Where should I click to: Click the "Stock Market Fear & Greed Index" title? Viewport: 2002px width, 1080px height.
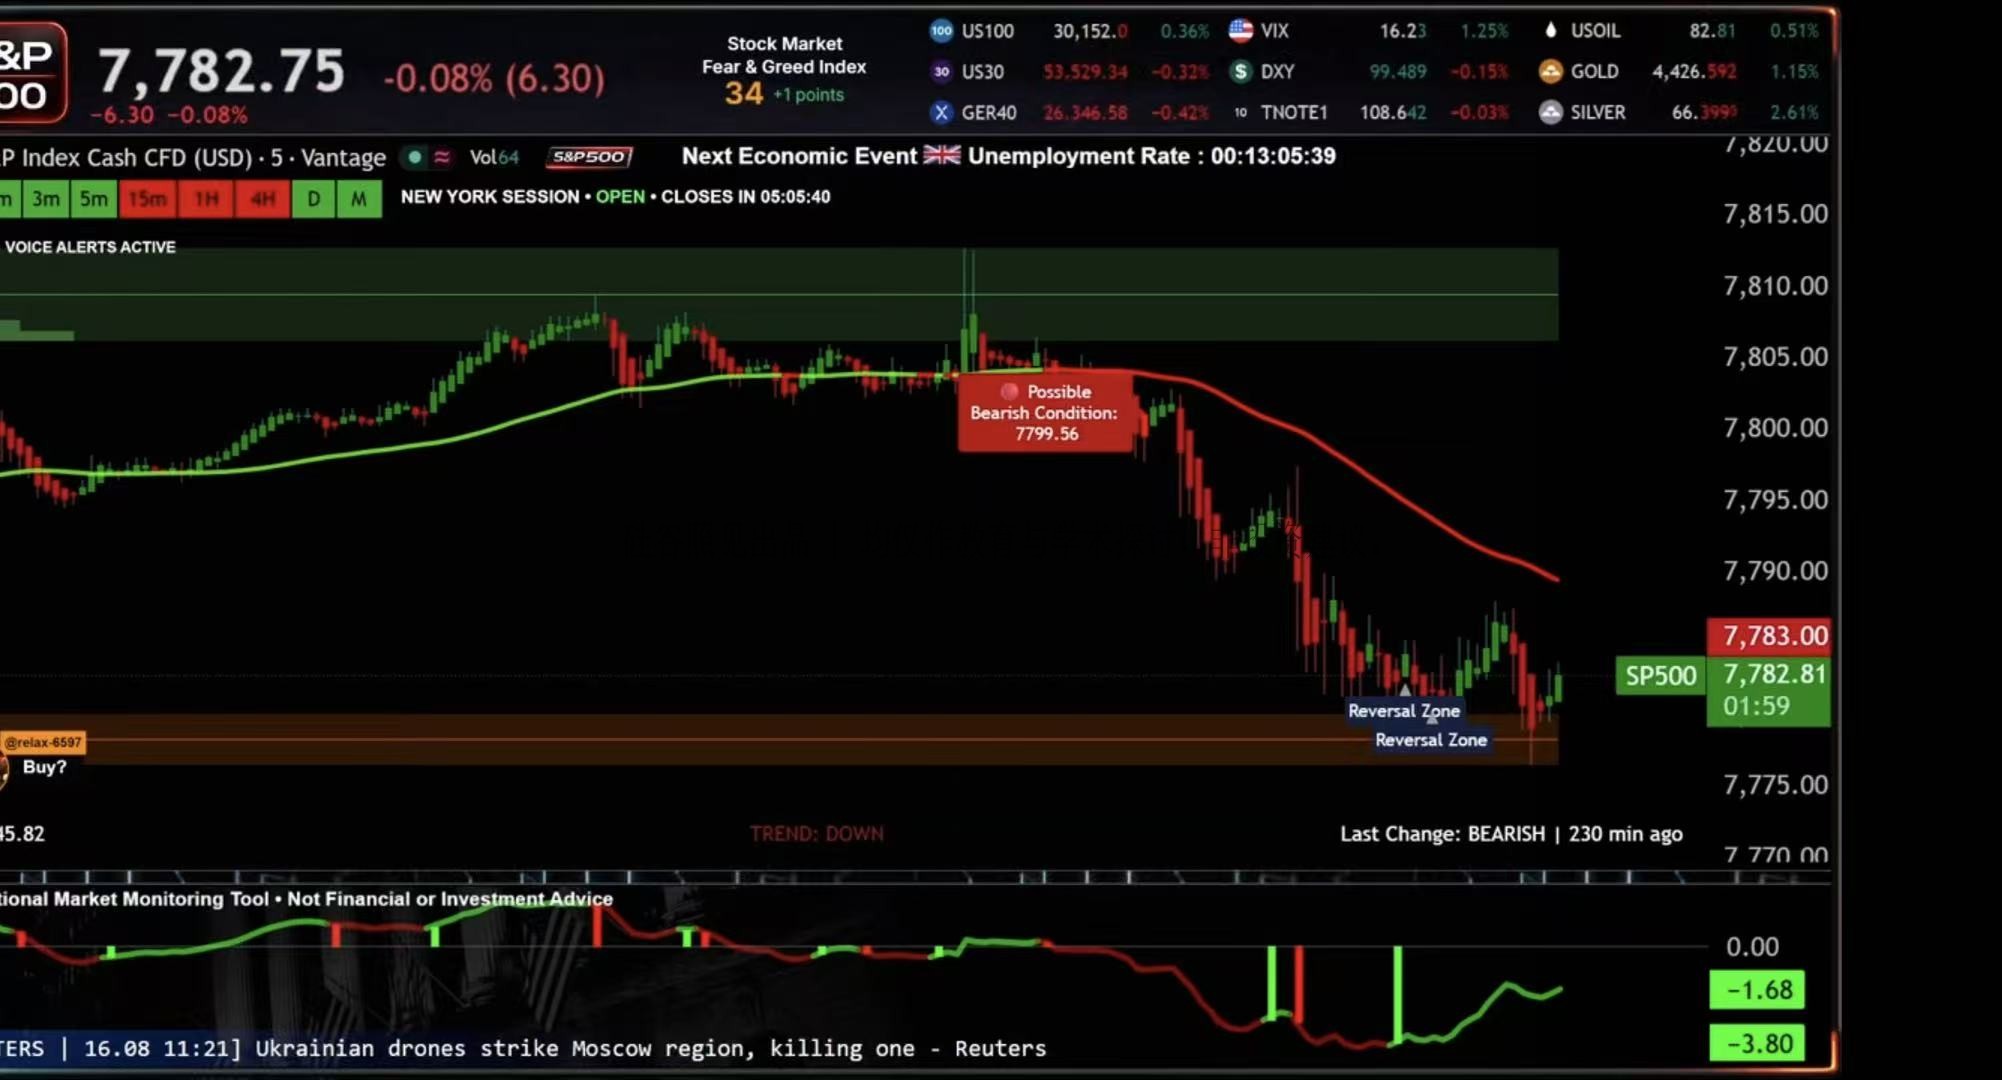point(784,55)
